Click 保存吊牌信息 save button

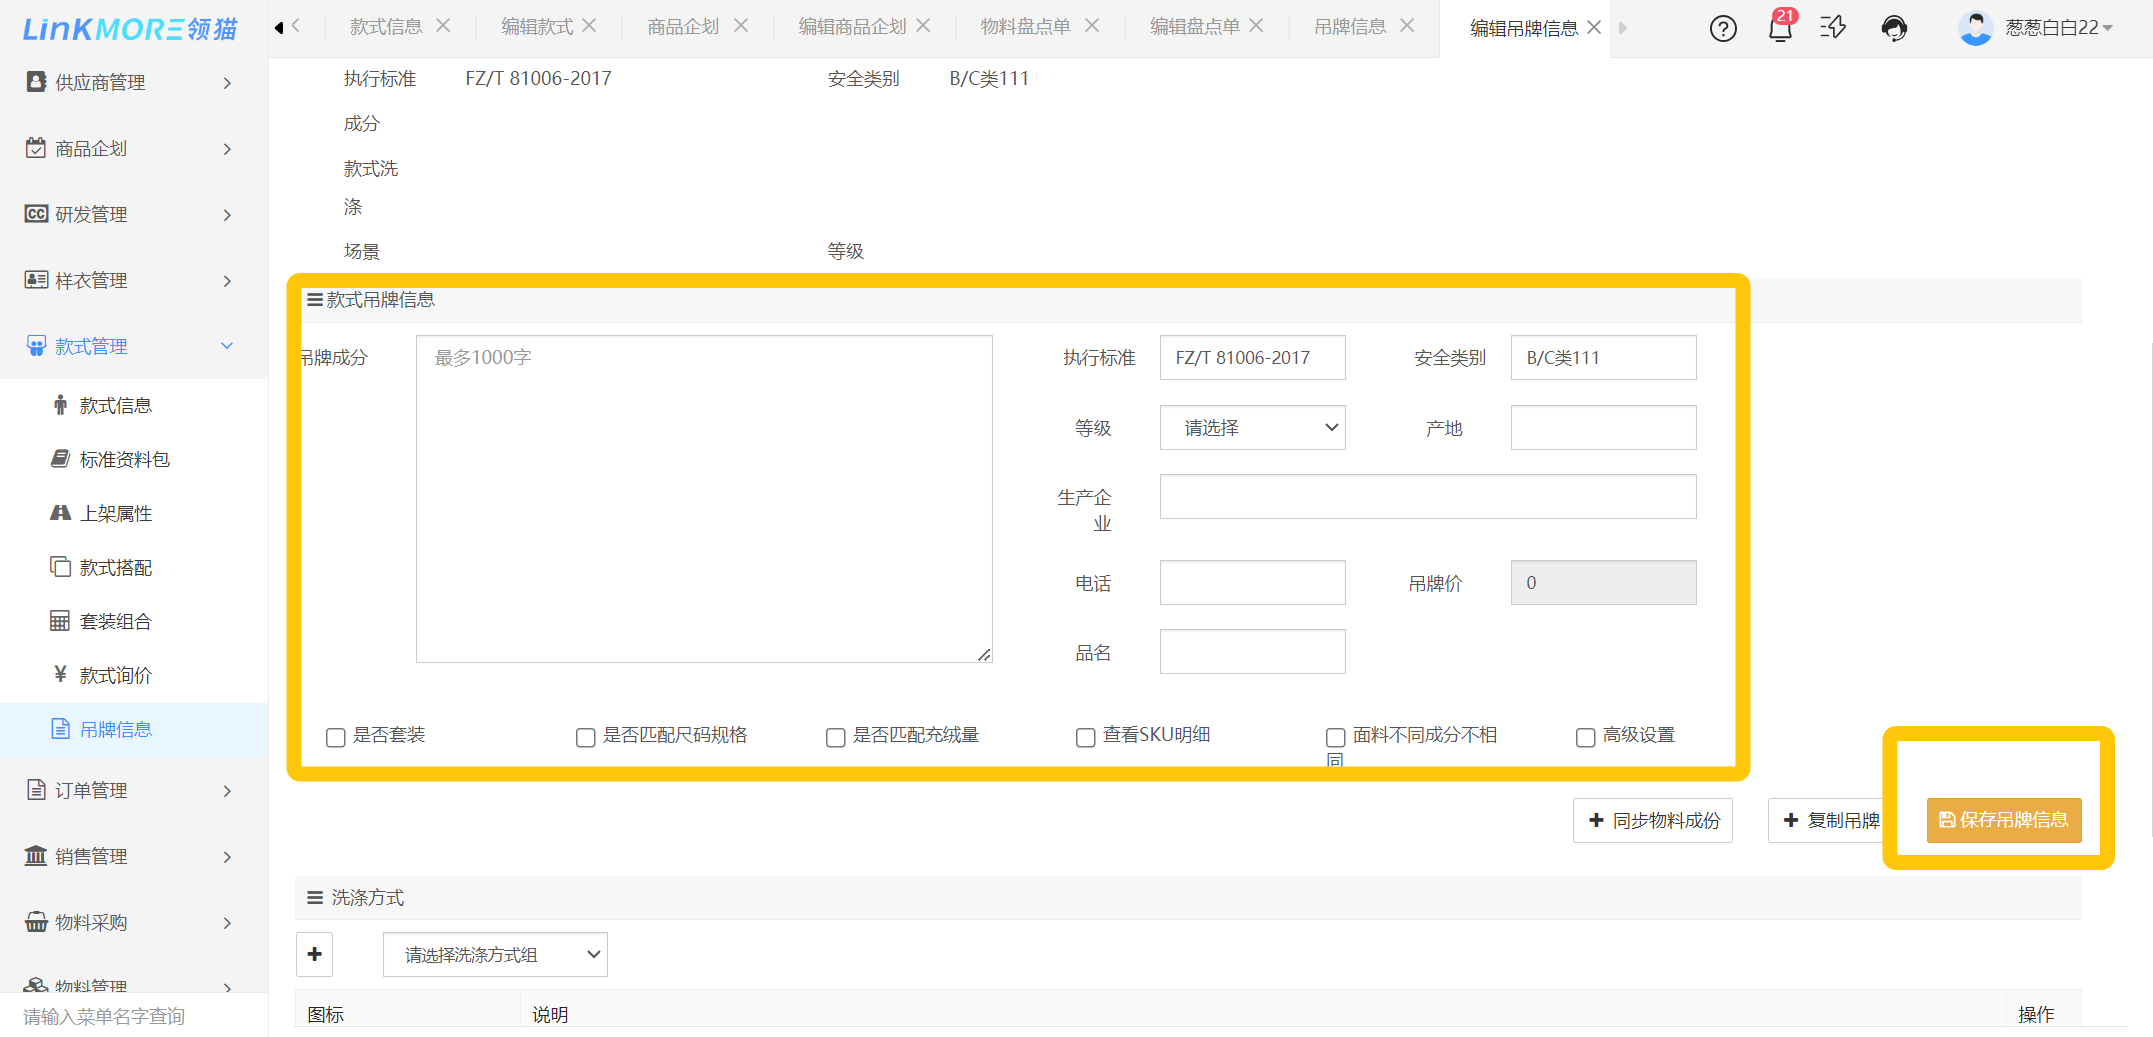pyautogui.click(x=2003, y=820)
